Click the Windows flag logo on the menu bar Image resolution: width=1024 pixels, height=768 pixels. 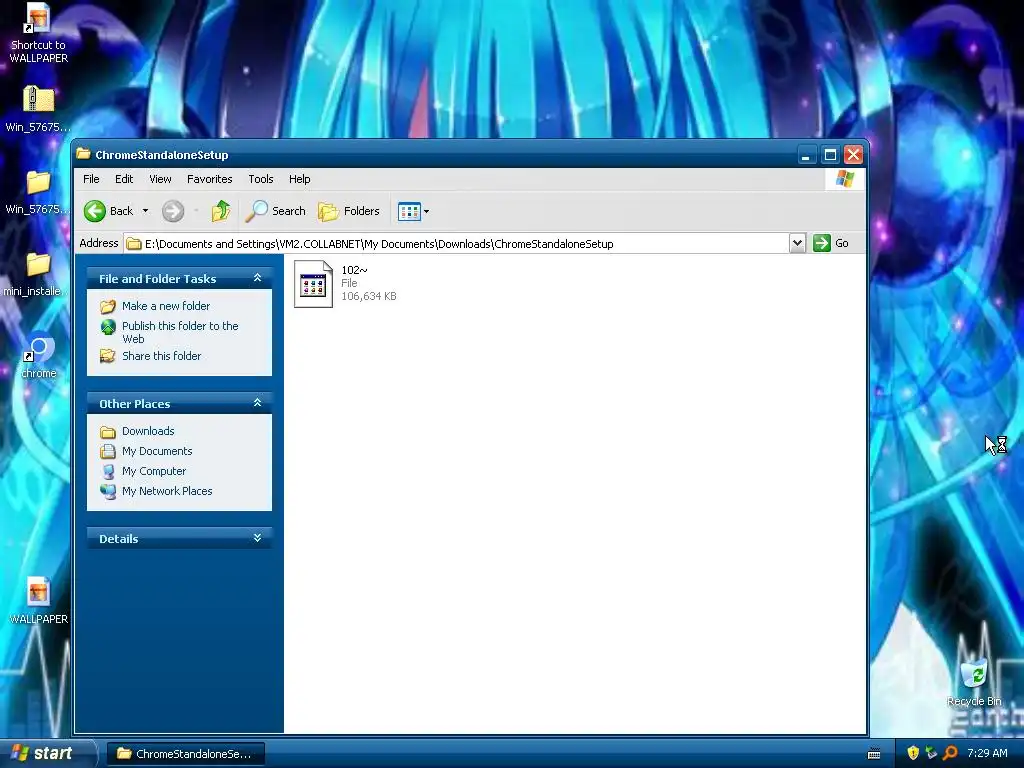(844, 179)
